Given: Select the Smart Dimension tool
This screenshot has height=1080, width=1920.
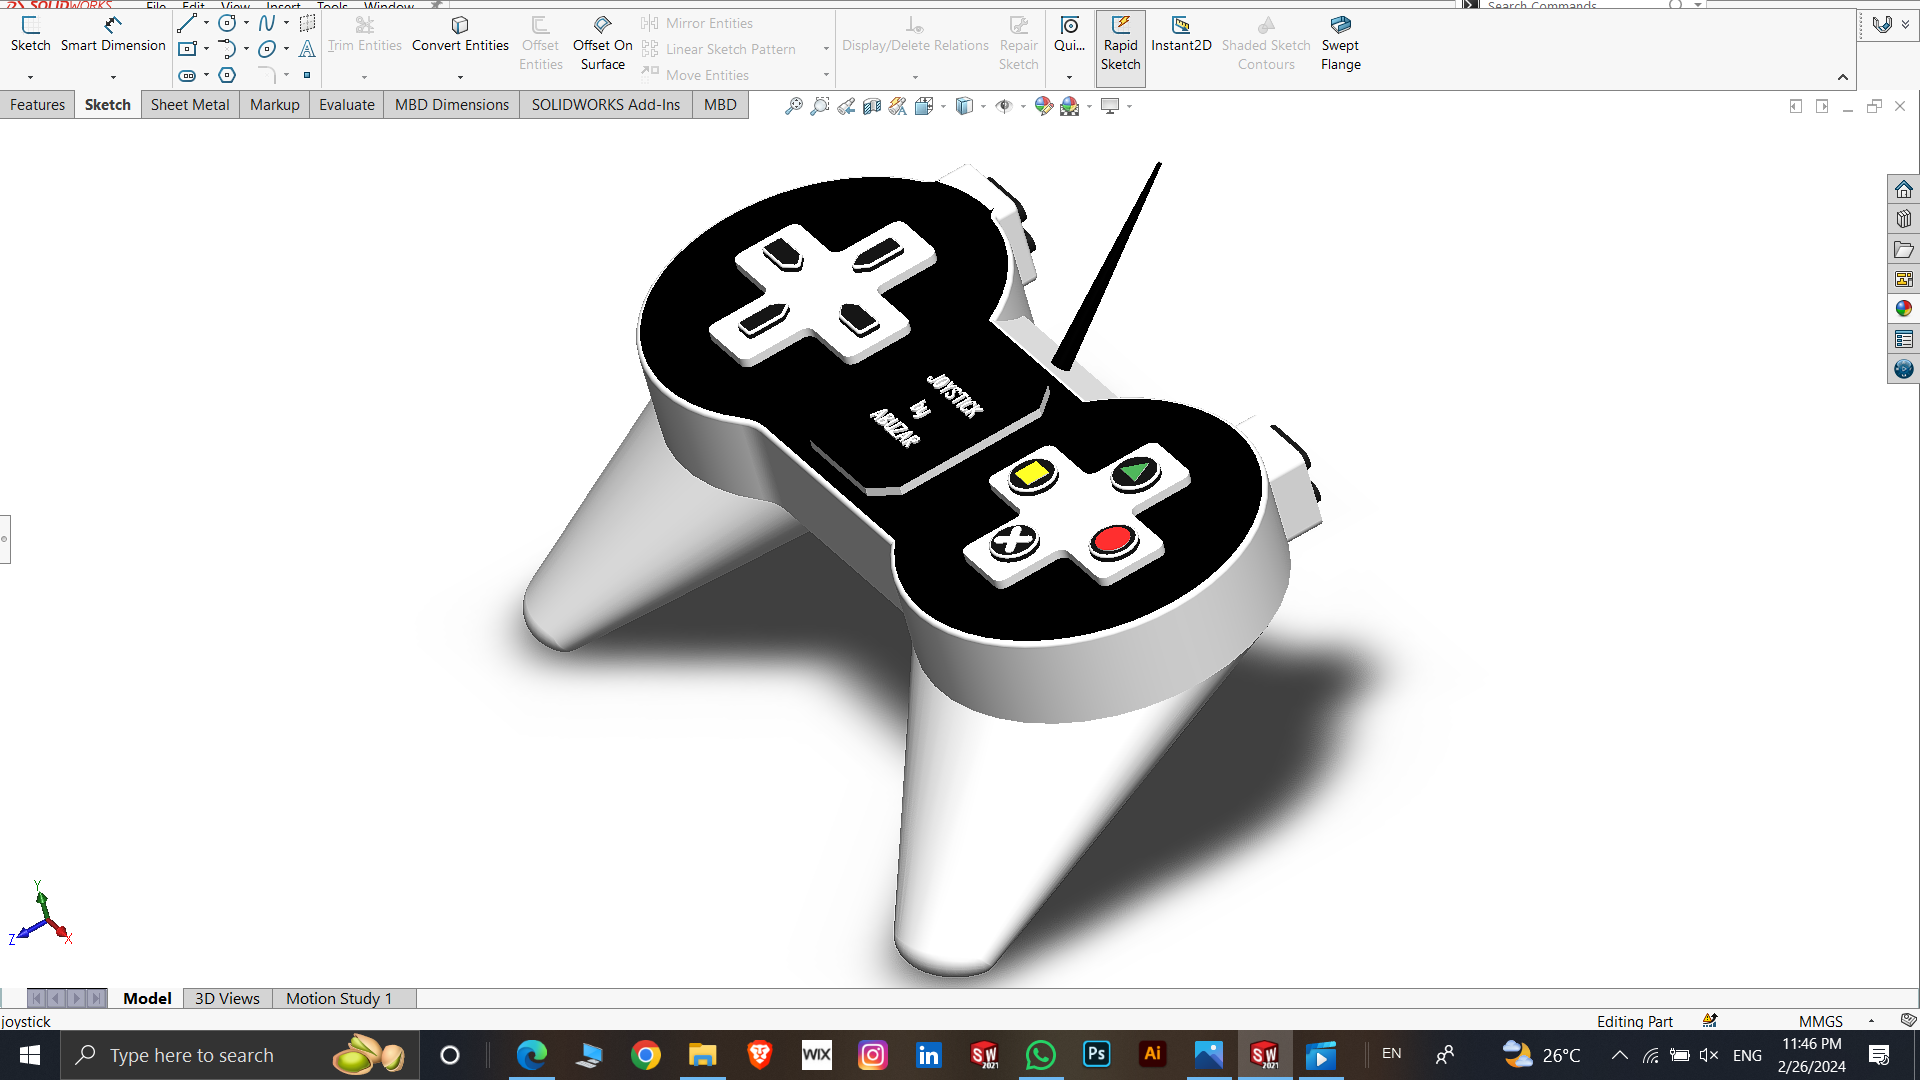Looking at the screenshot, I should [113, 34].
